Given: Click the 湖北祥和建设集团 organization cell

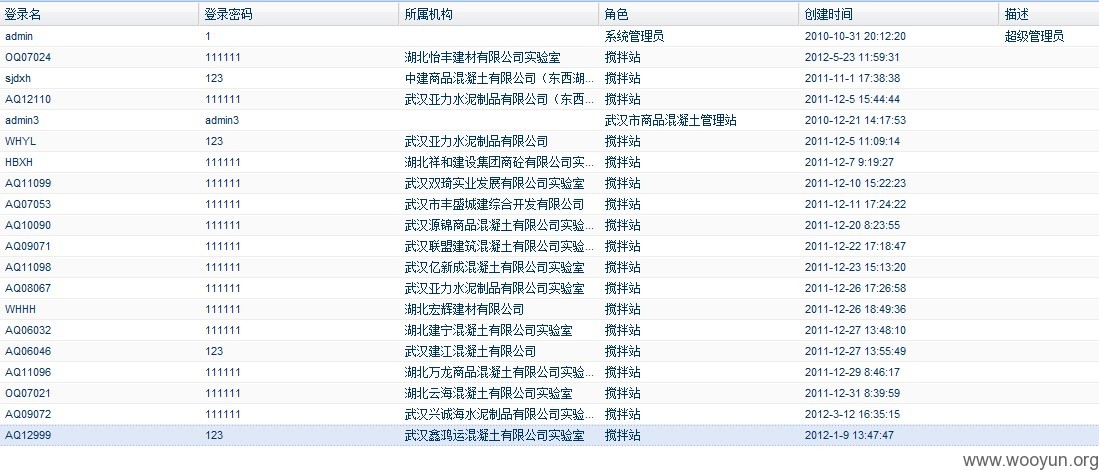Looking at the screenshot, I should pos(500,163).
